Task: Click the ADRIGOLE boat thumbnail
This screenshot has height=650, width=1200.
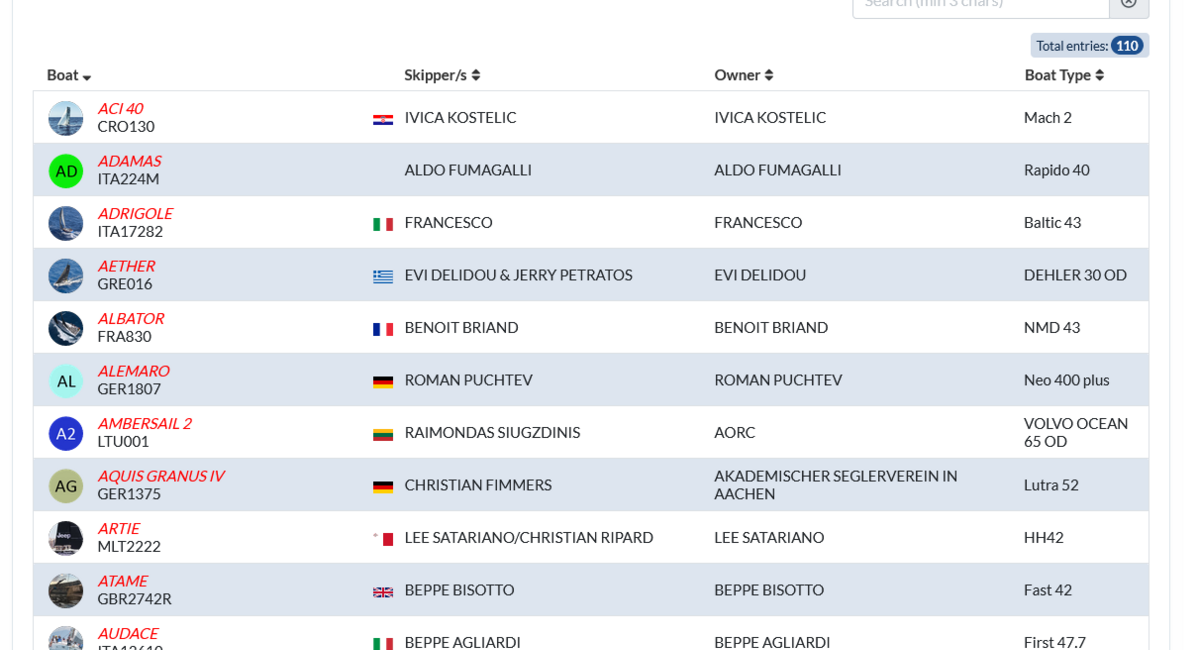Action: point(66,223)
